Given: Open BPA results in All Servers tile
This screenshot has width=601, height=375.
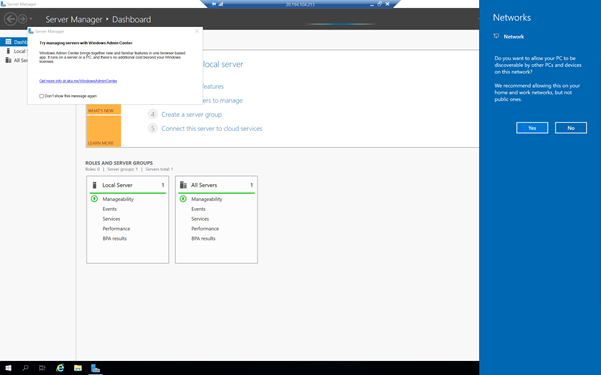Looking at the screenshot, I should [203, 238].
